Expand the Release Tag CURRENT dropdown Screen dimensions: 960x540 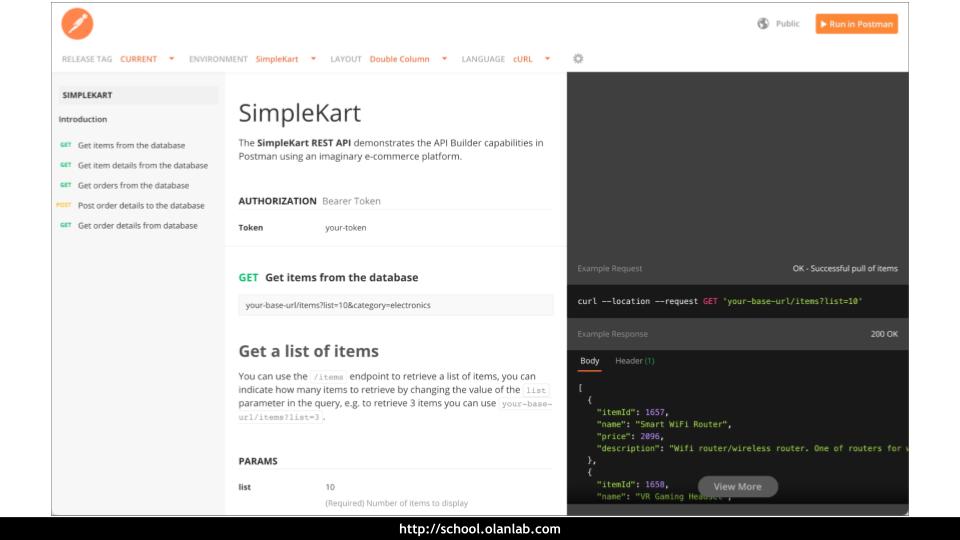tap(147, 59)
